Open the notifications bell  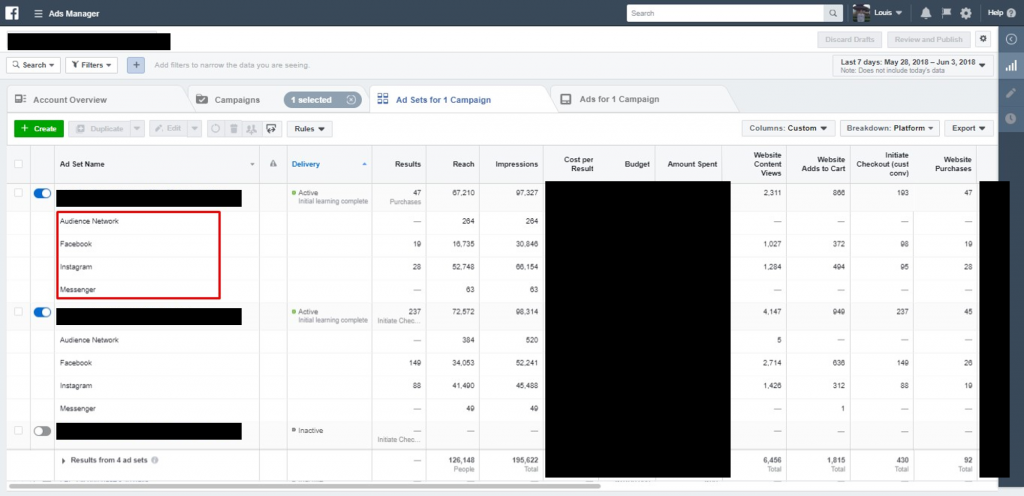(x=925, y=13)
